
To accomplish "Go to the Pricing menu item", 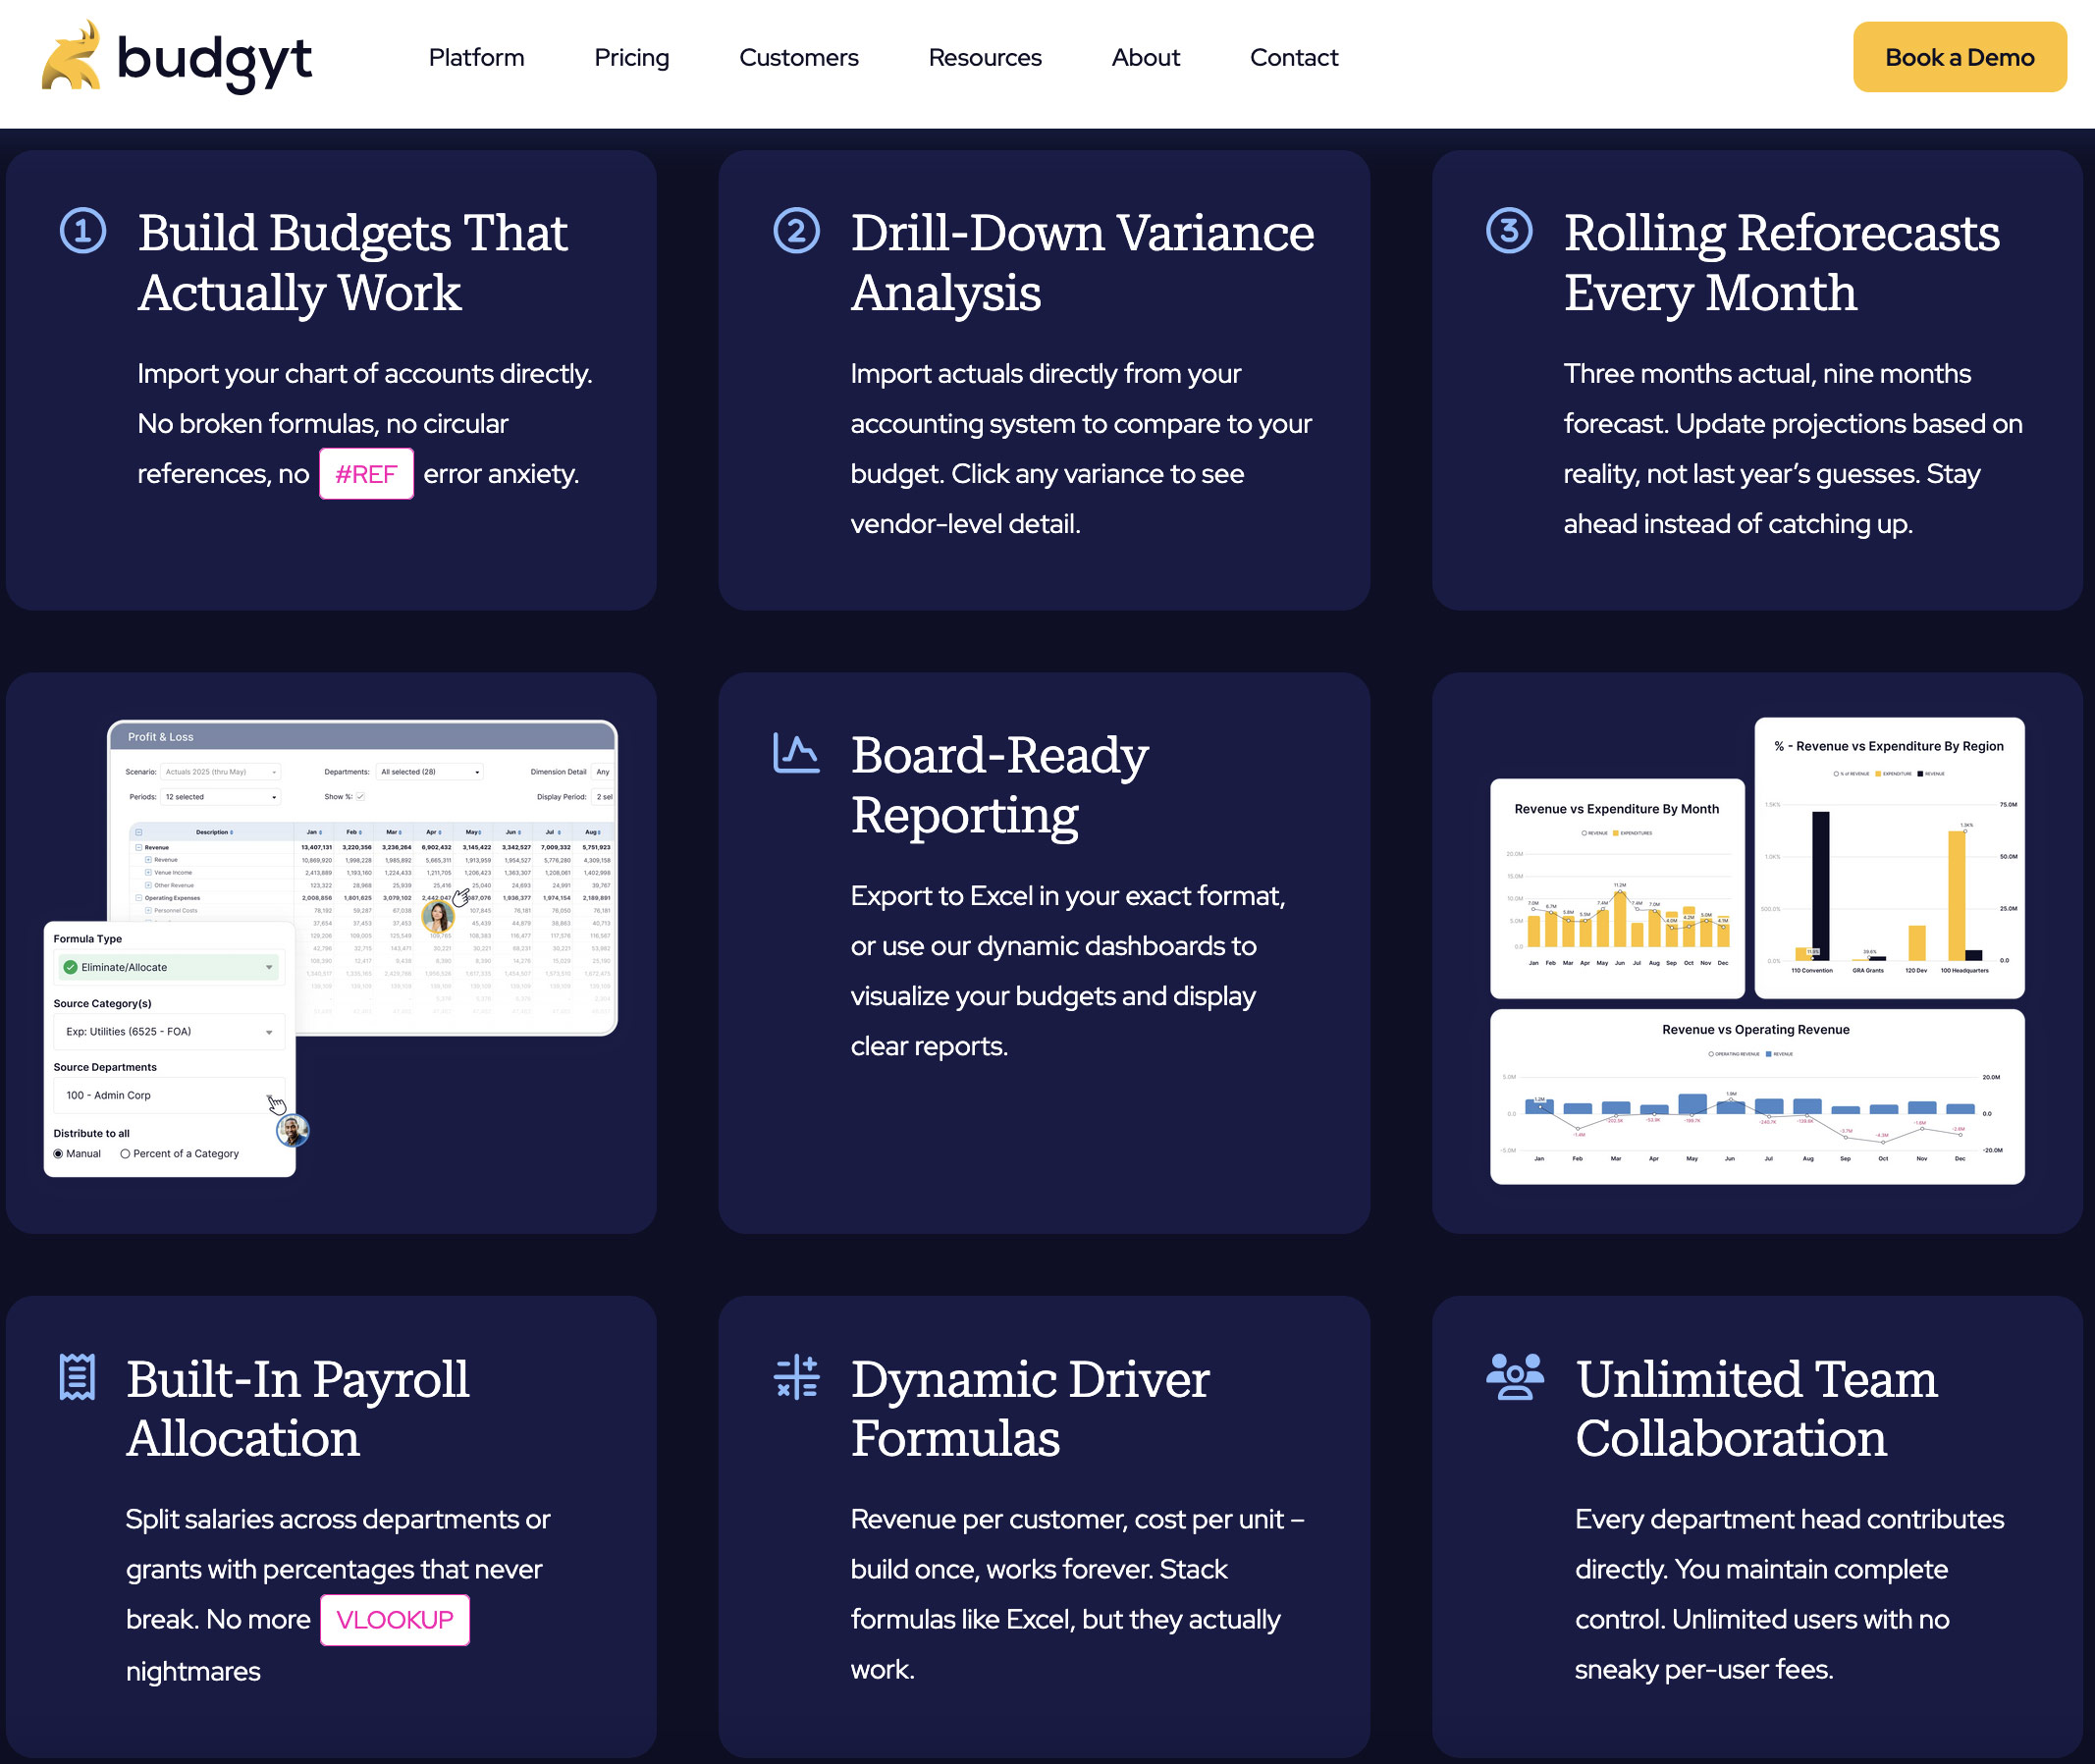I will point(631,58).
